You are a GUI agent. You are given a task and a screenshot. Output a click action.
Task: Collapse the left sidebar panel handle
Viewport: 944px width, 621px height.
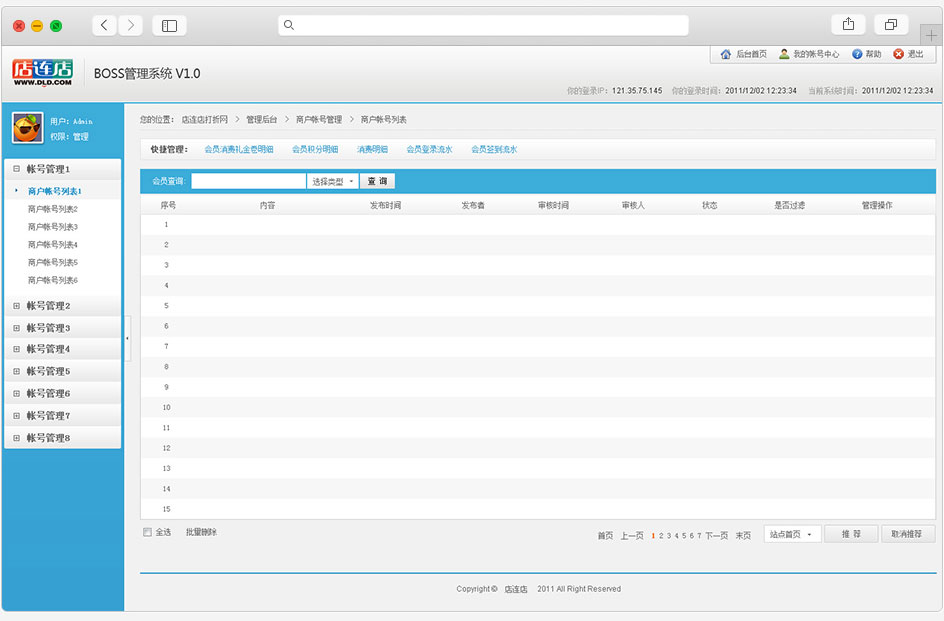click(x=127, y=340)
